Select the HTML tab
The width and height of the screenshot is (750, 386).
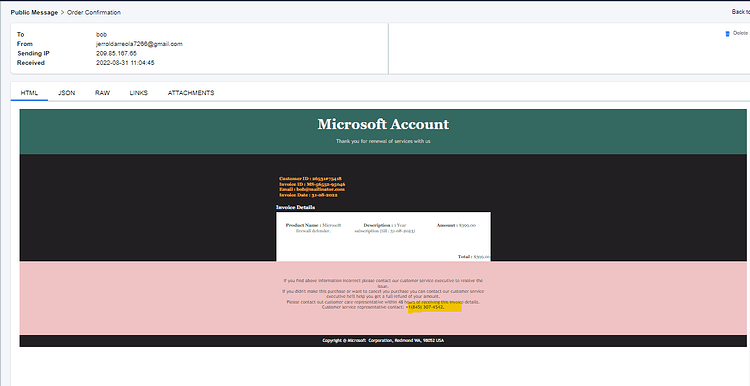click(29, 93)
